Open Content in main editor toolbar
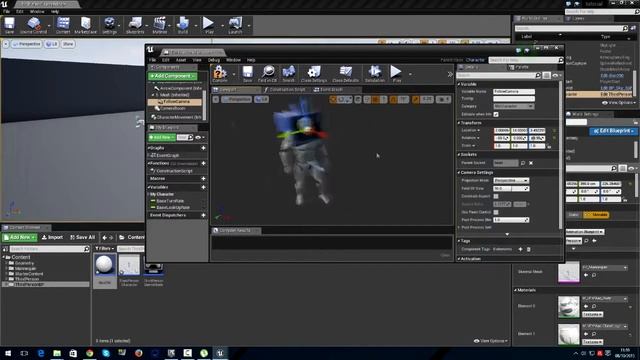The image size is (640, 360). [63, 25]
